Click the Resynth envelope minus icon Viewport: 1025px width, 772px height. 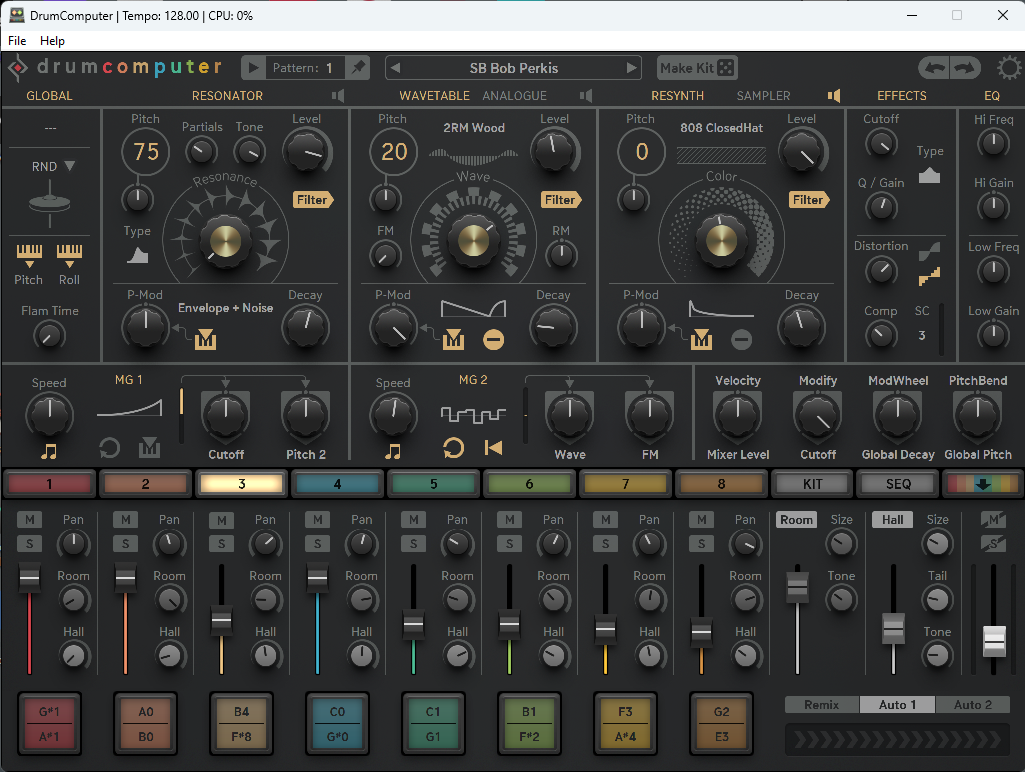pyautogui.click(x=741, y=339)
